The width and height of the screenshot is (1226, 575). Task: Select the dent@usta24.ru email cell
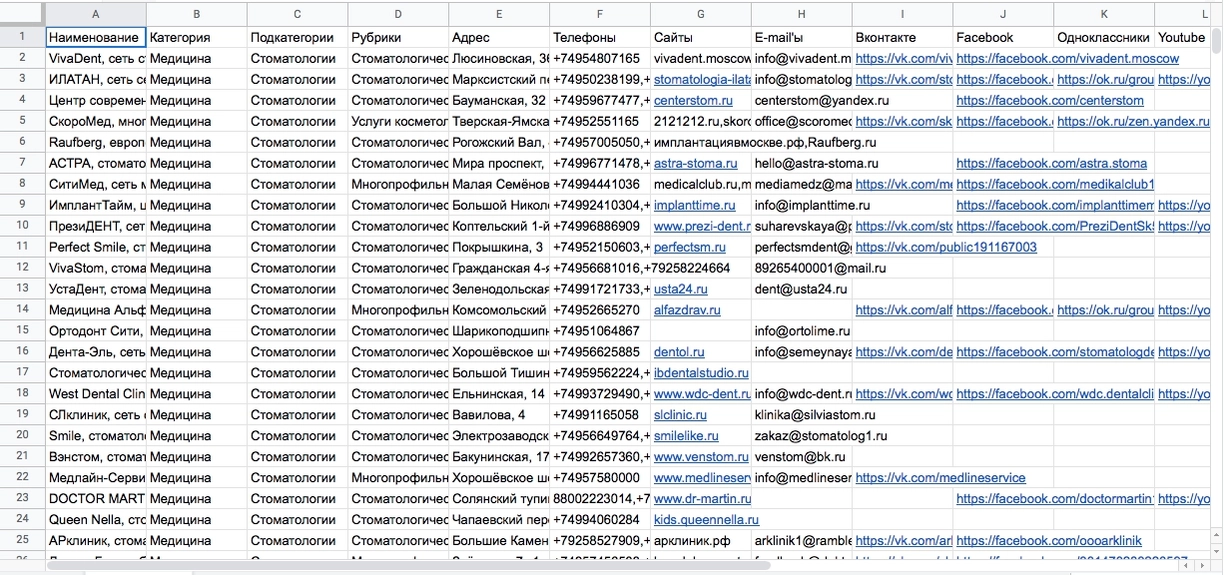click(802, 289)
